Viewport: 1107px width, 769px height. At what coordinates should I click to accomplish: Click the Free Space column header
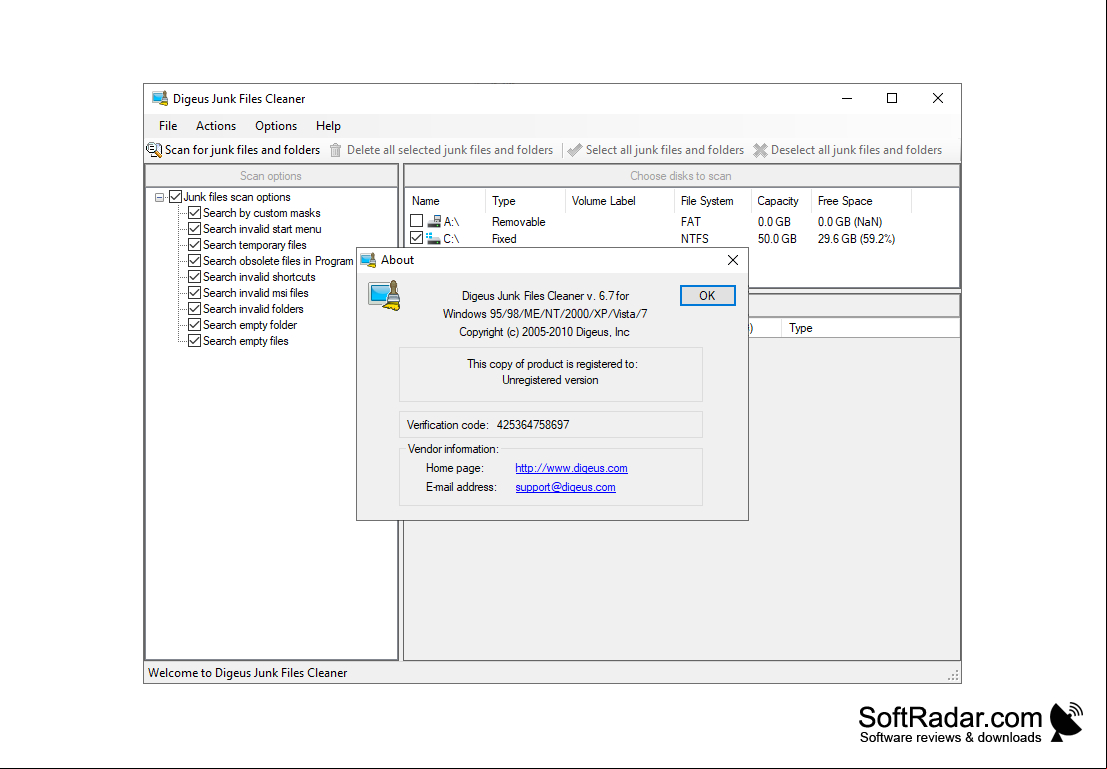(861, 201)
